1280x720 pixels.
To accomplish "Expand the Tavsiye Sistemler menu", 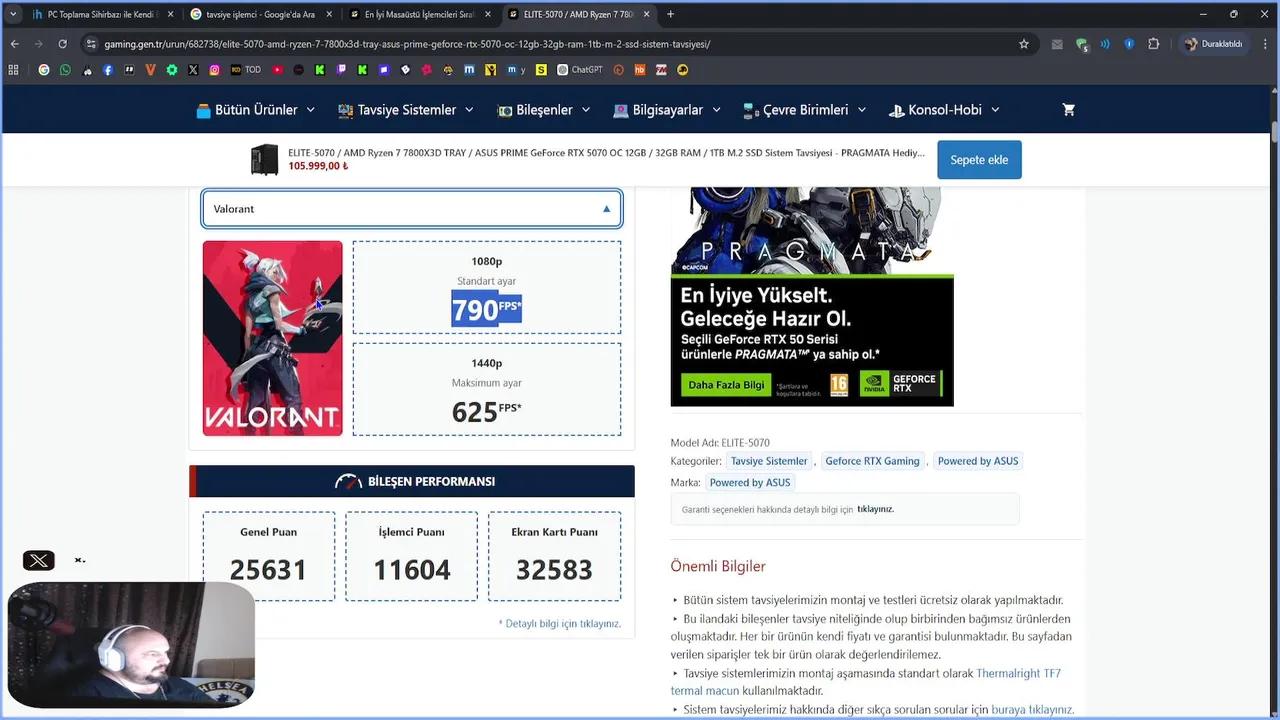I will tap(406, 110).
